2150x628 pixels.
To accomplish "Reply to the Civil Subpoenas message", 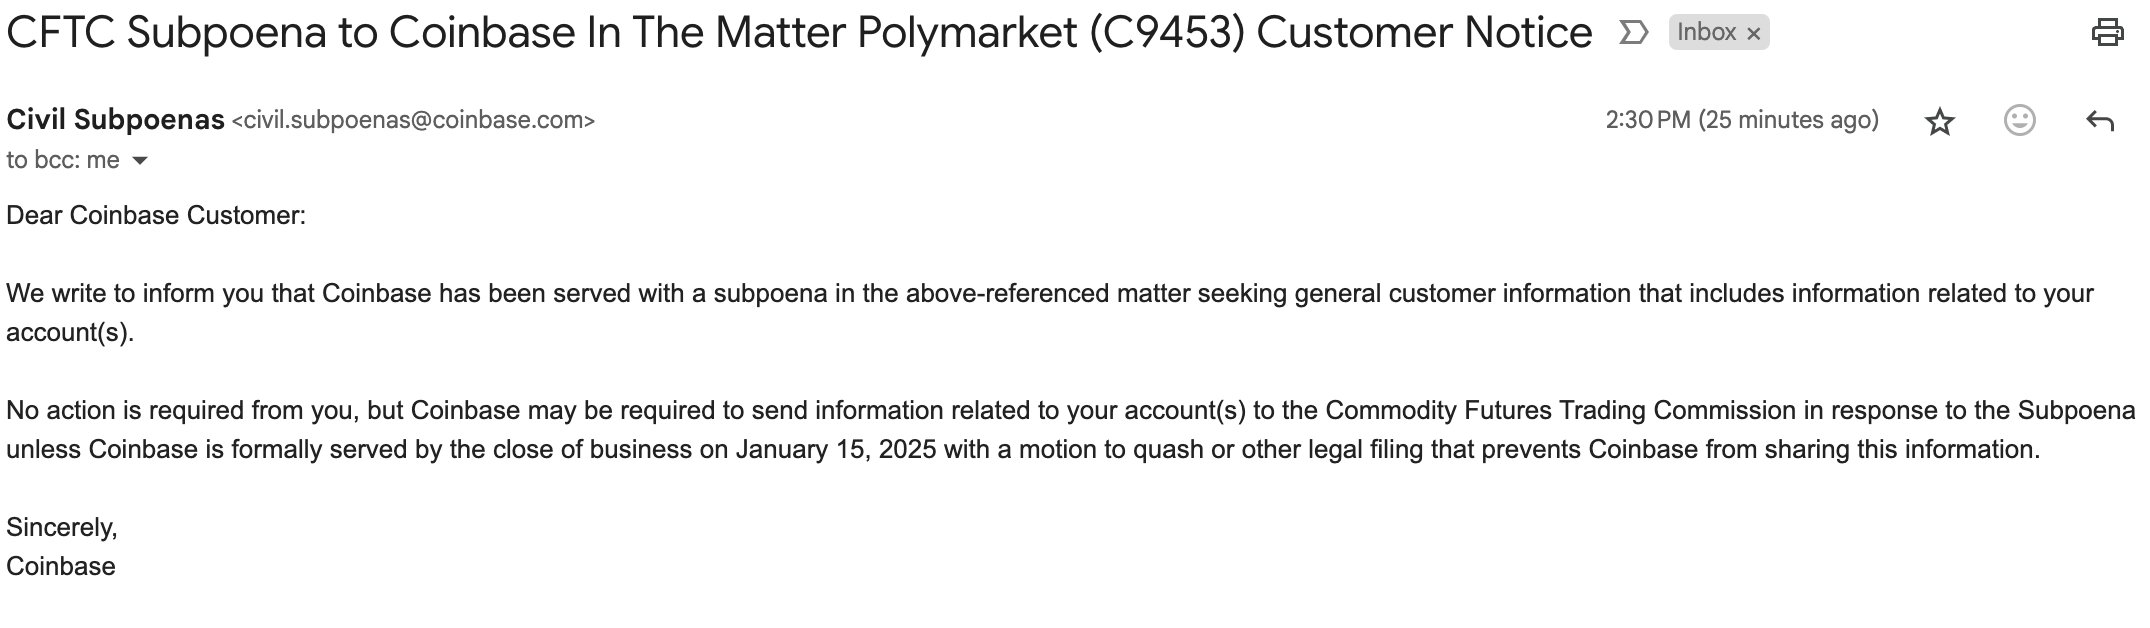I will pyautogui.click(x=2099, y=122).
